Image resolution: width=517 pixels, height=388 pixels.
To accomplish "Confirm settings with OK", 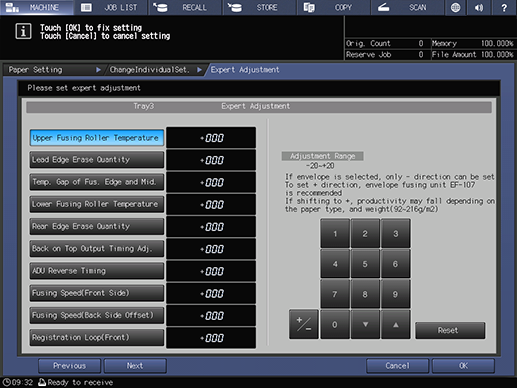I will tap(463, 366).
